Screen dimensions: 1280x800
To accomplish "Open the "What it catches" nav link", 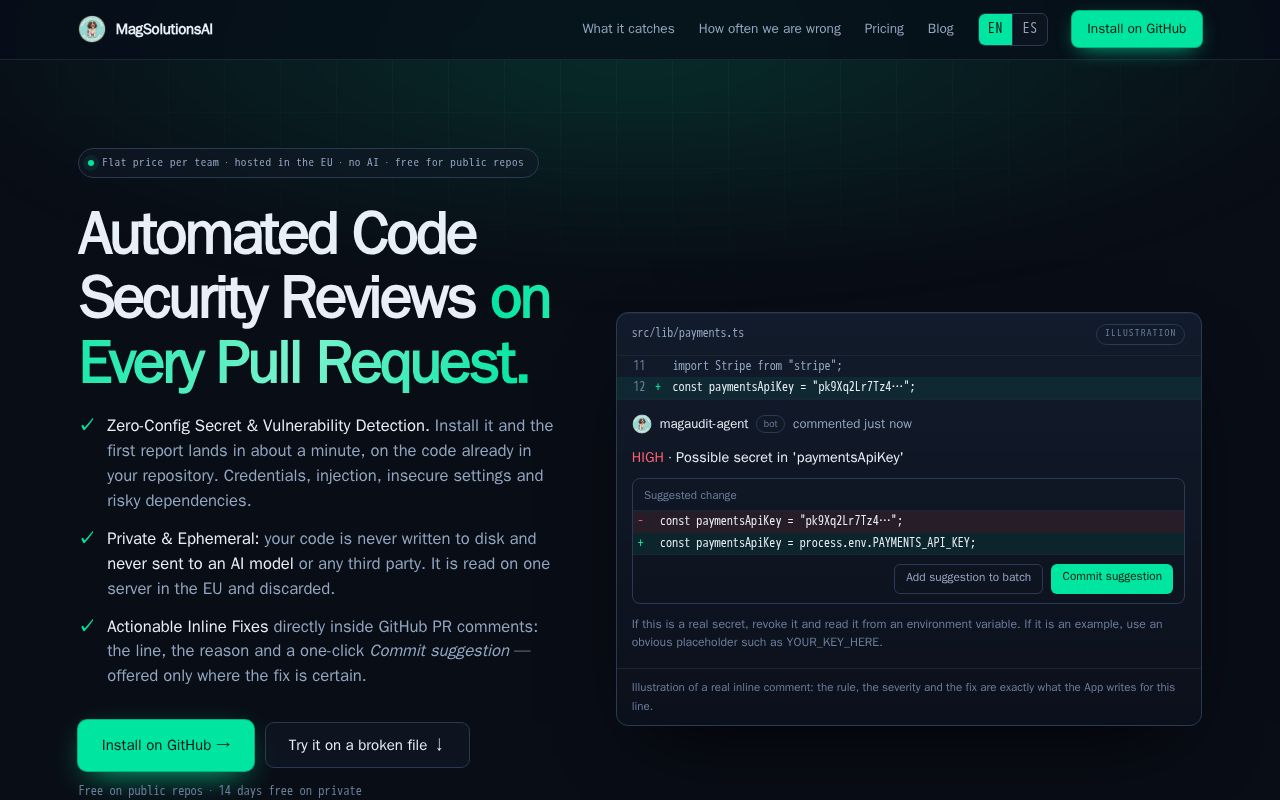I will (628, 29).
